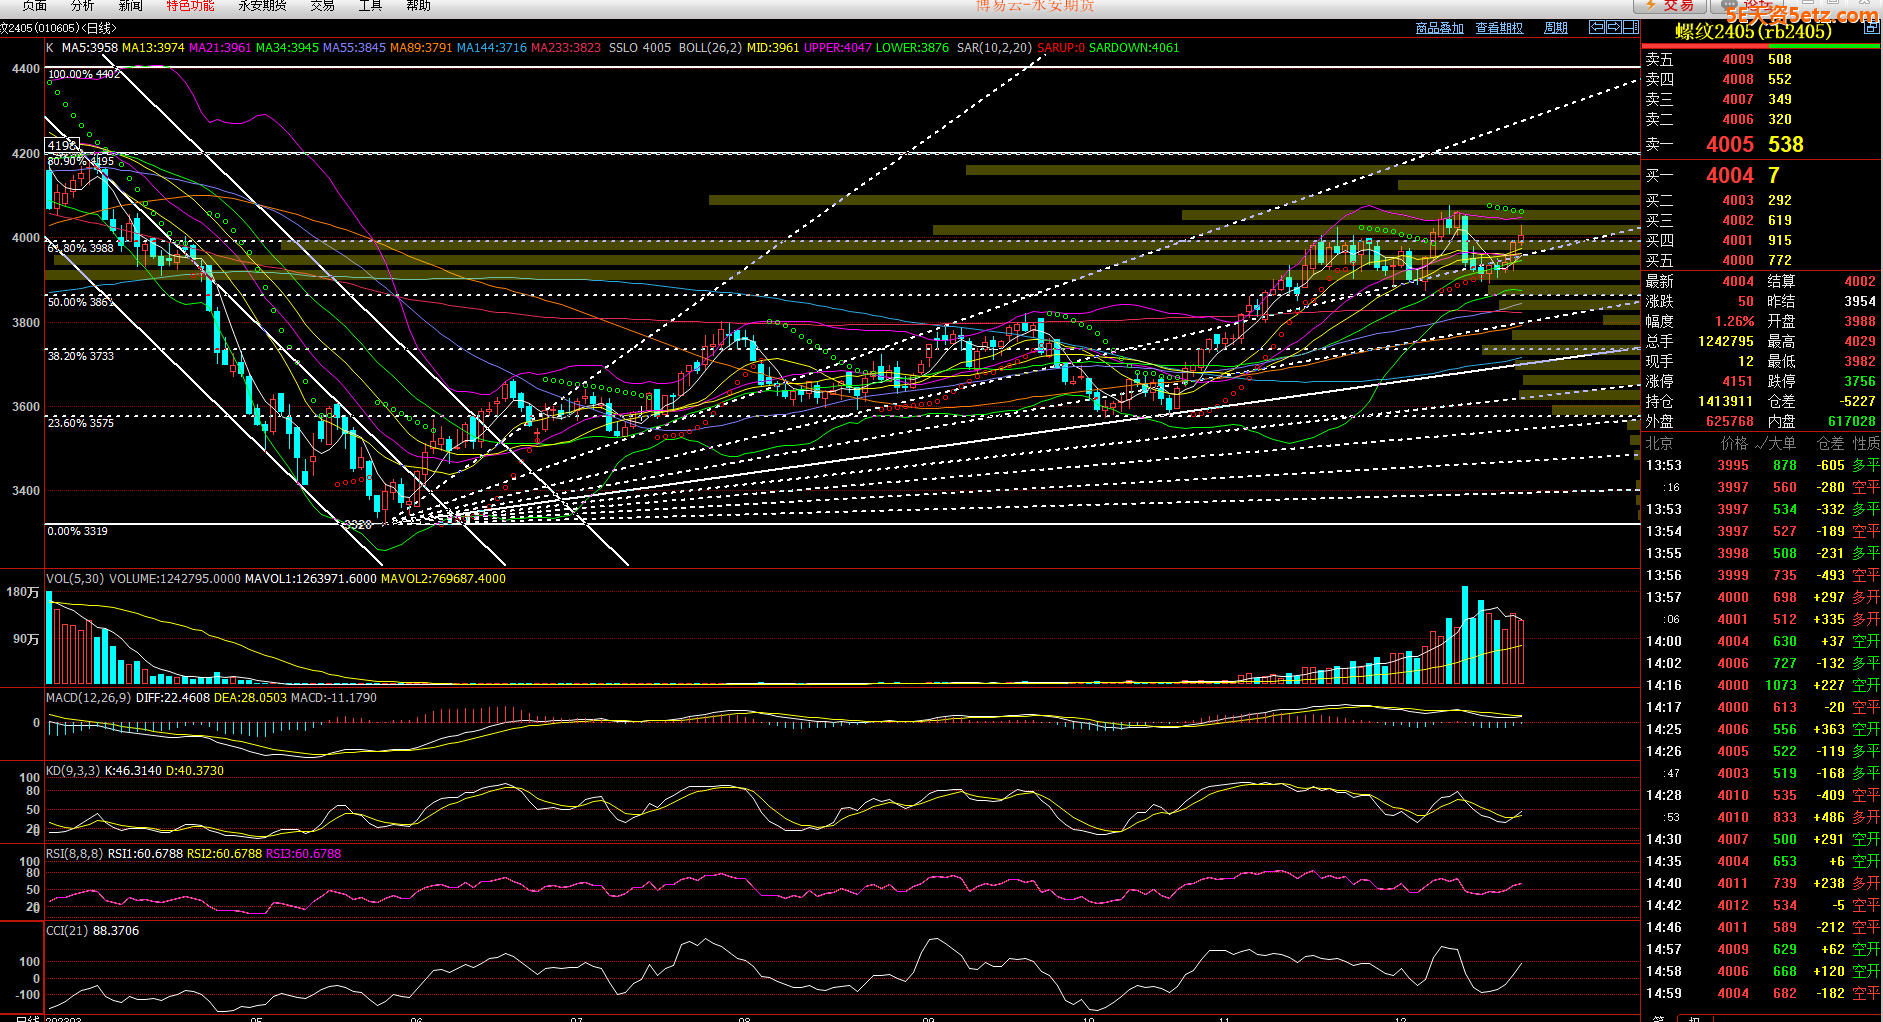The image size is (1883, 1022).
Task: Click the right arrow navigation icon
Action: pyautogui.click(x=1613, y=27)
